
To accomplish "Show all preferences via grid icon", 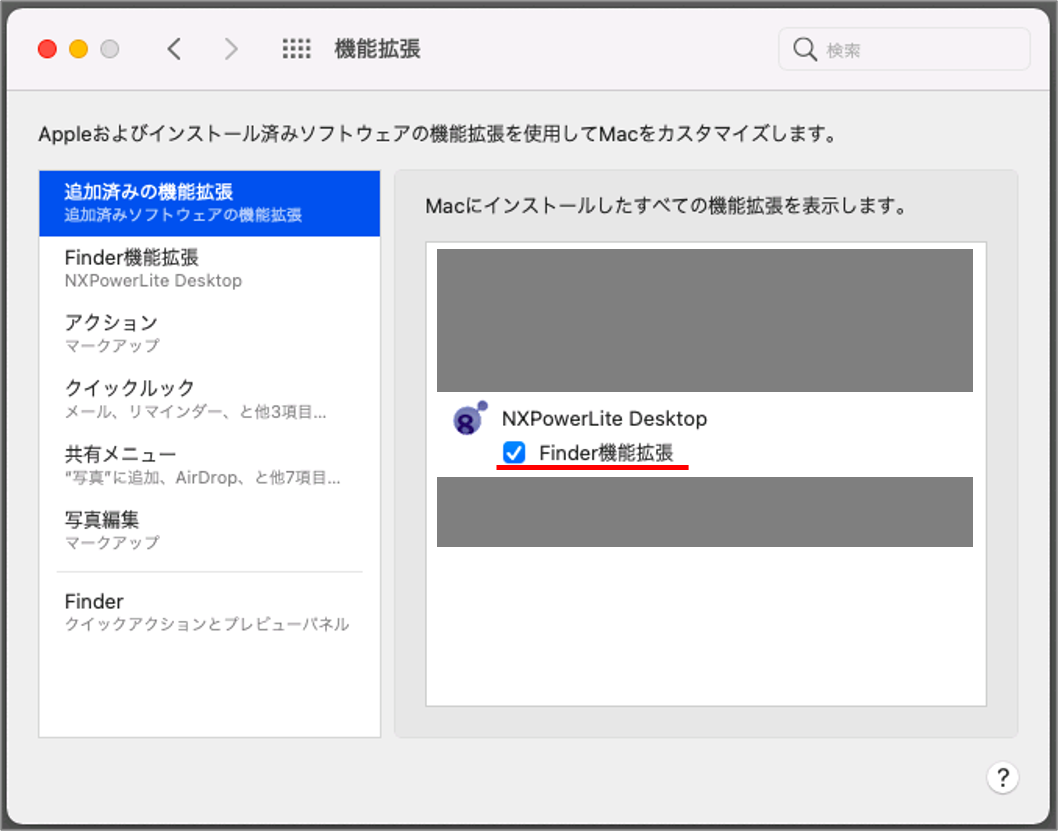I will (296, 49).
